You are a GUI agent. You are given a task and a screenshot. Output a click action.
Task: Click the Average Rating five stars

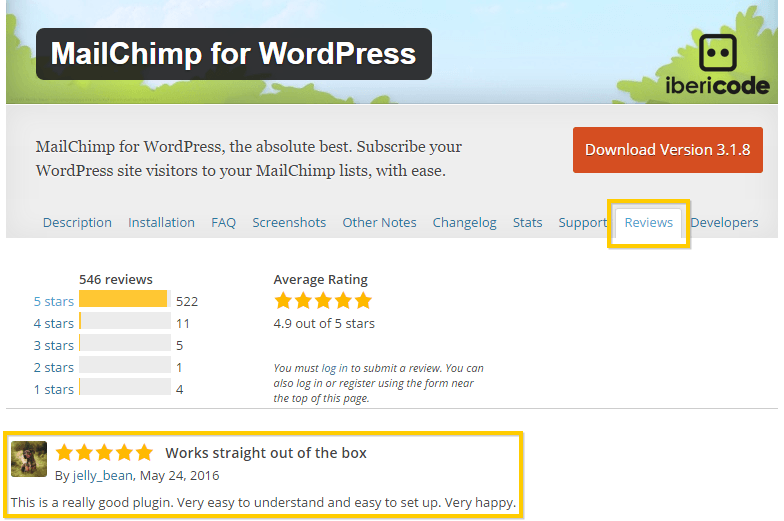(x=323, y=301)
